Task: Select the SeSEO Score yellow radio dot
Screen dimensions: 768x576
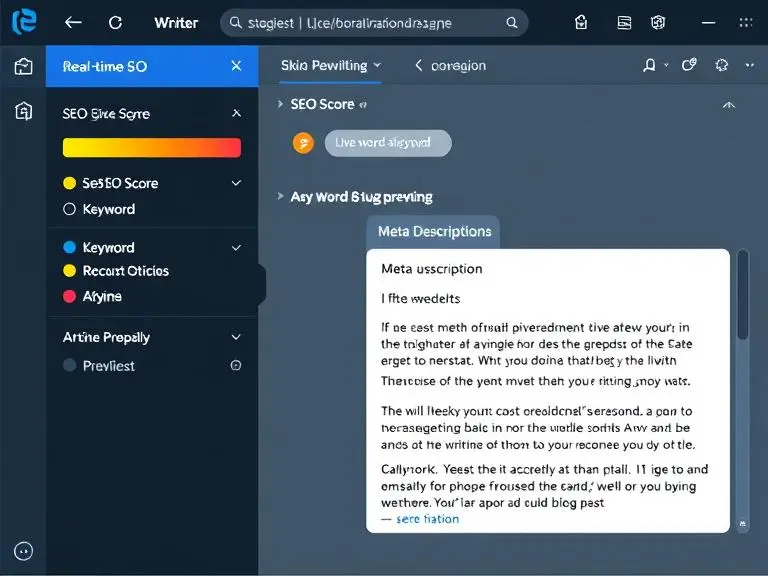Action: [x=70, y=183]
